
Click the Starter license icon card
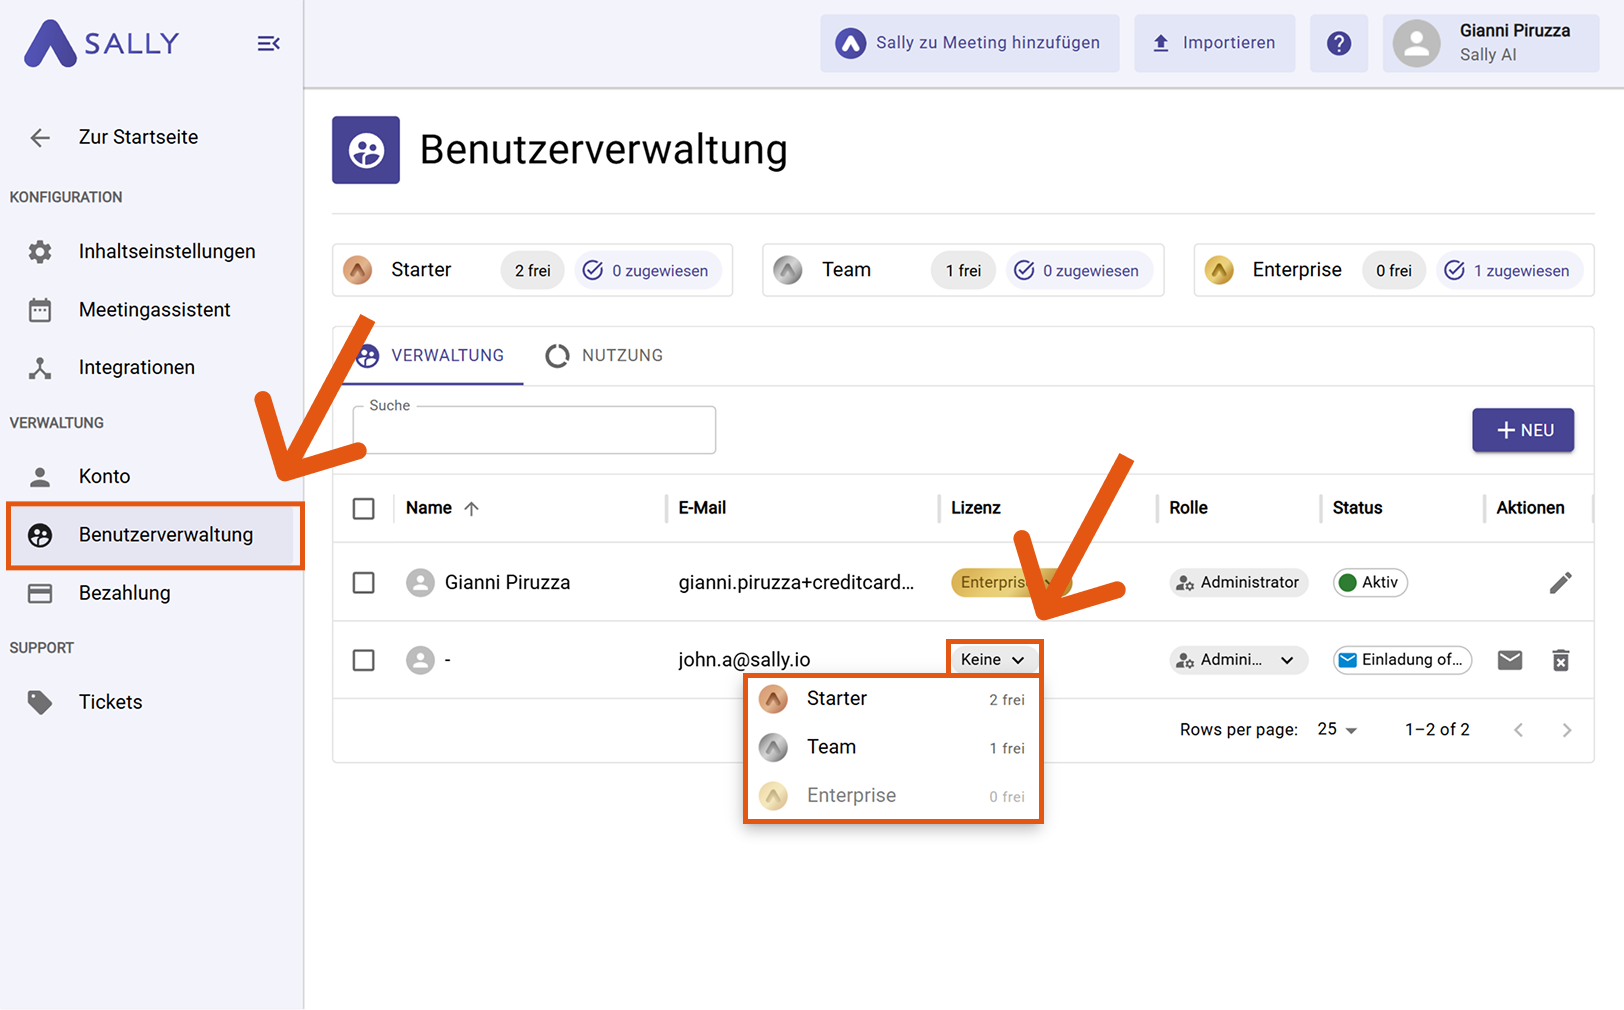pyautogui.click(x=358, y=270)
